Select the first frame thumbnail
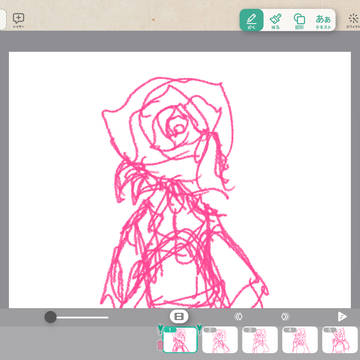This screenshot has width=360, height=360. point(180,340)
